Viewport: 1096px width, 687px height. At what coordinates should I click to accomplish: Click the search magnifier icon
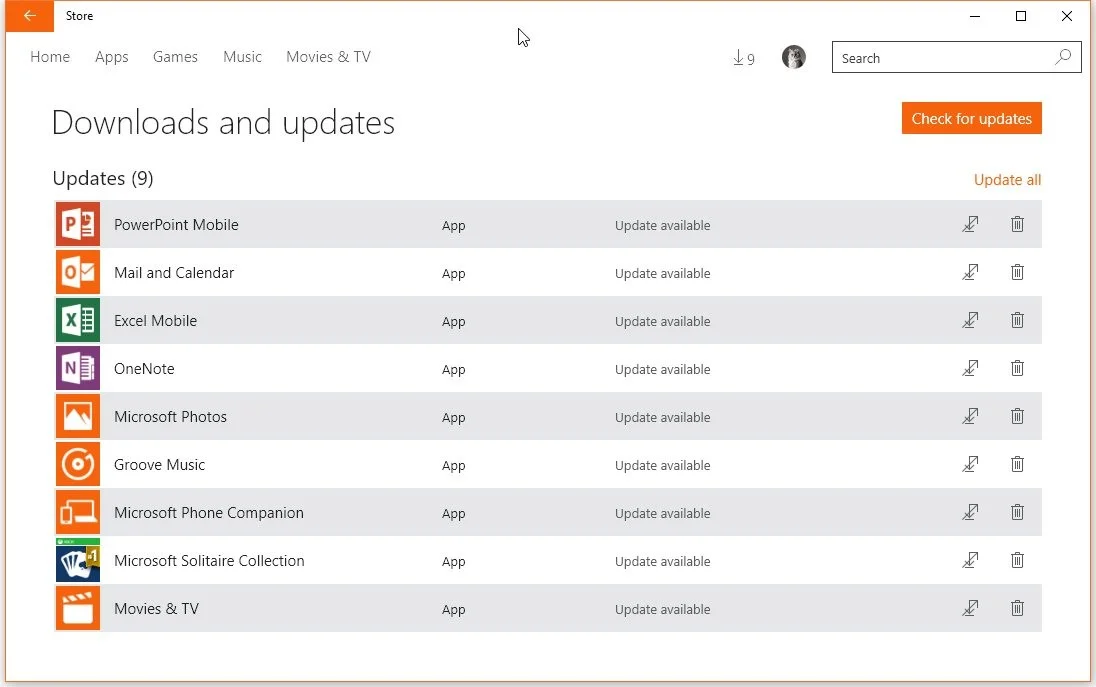click(1063, 57)
